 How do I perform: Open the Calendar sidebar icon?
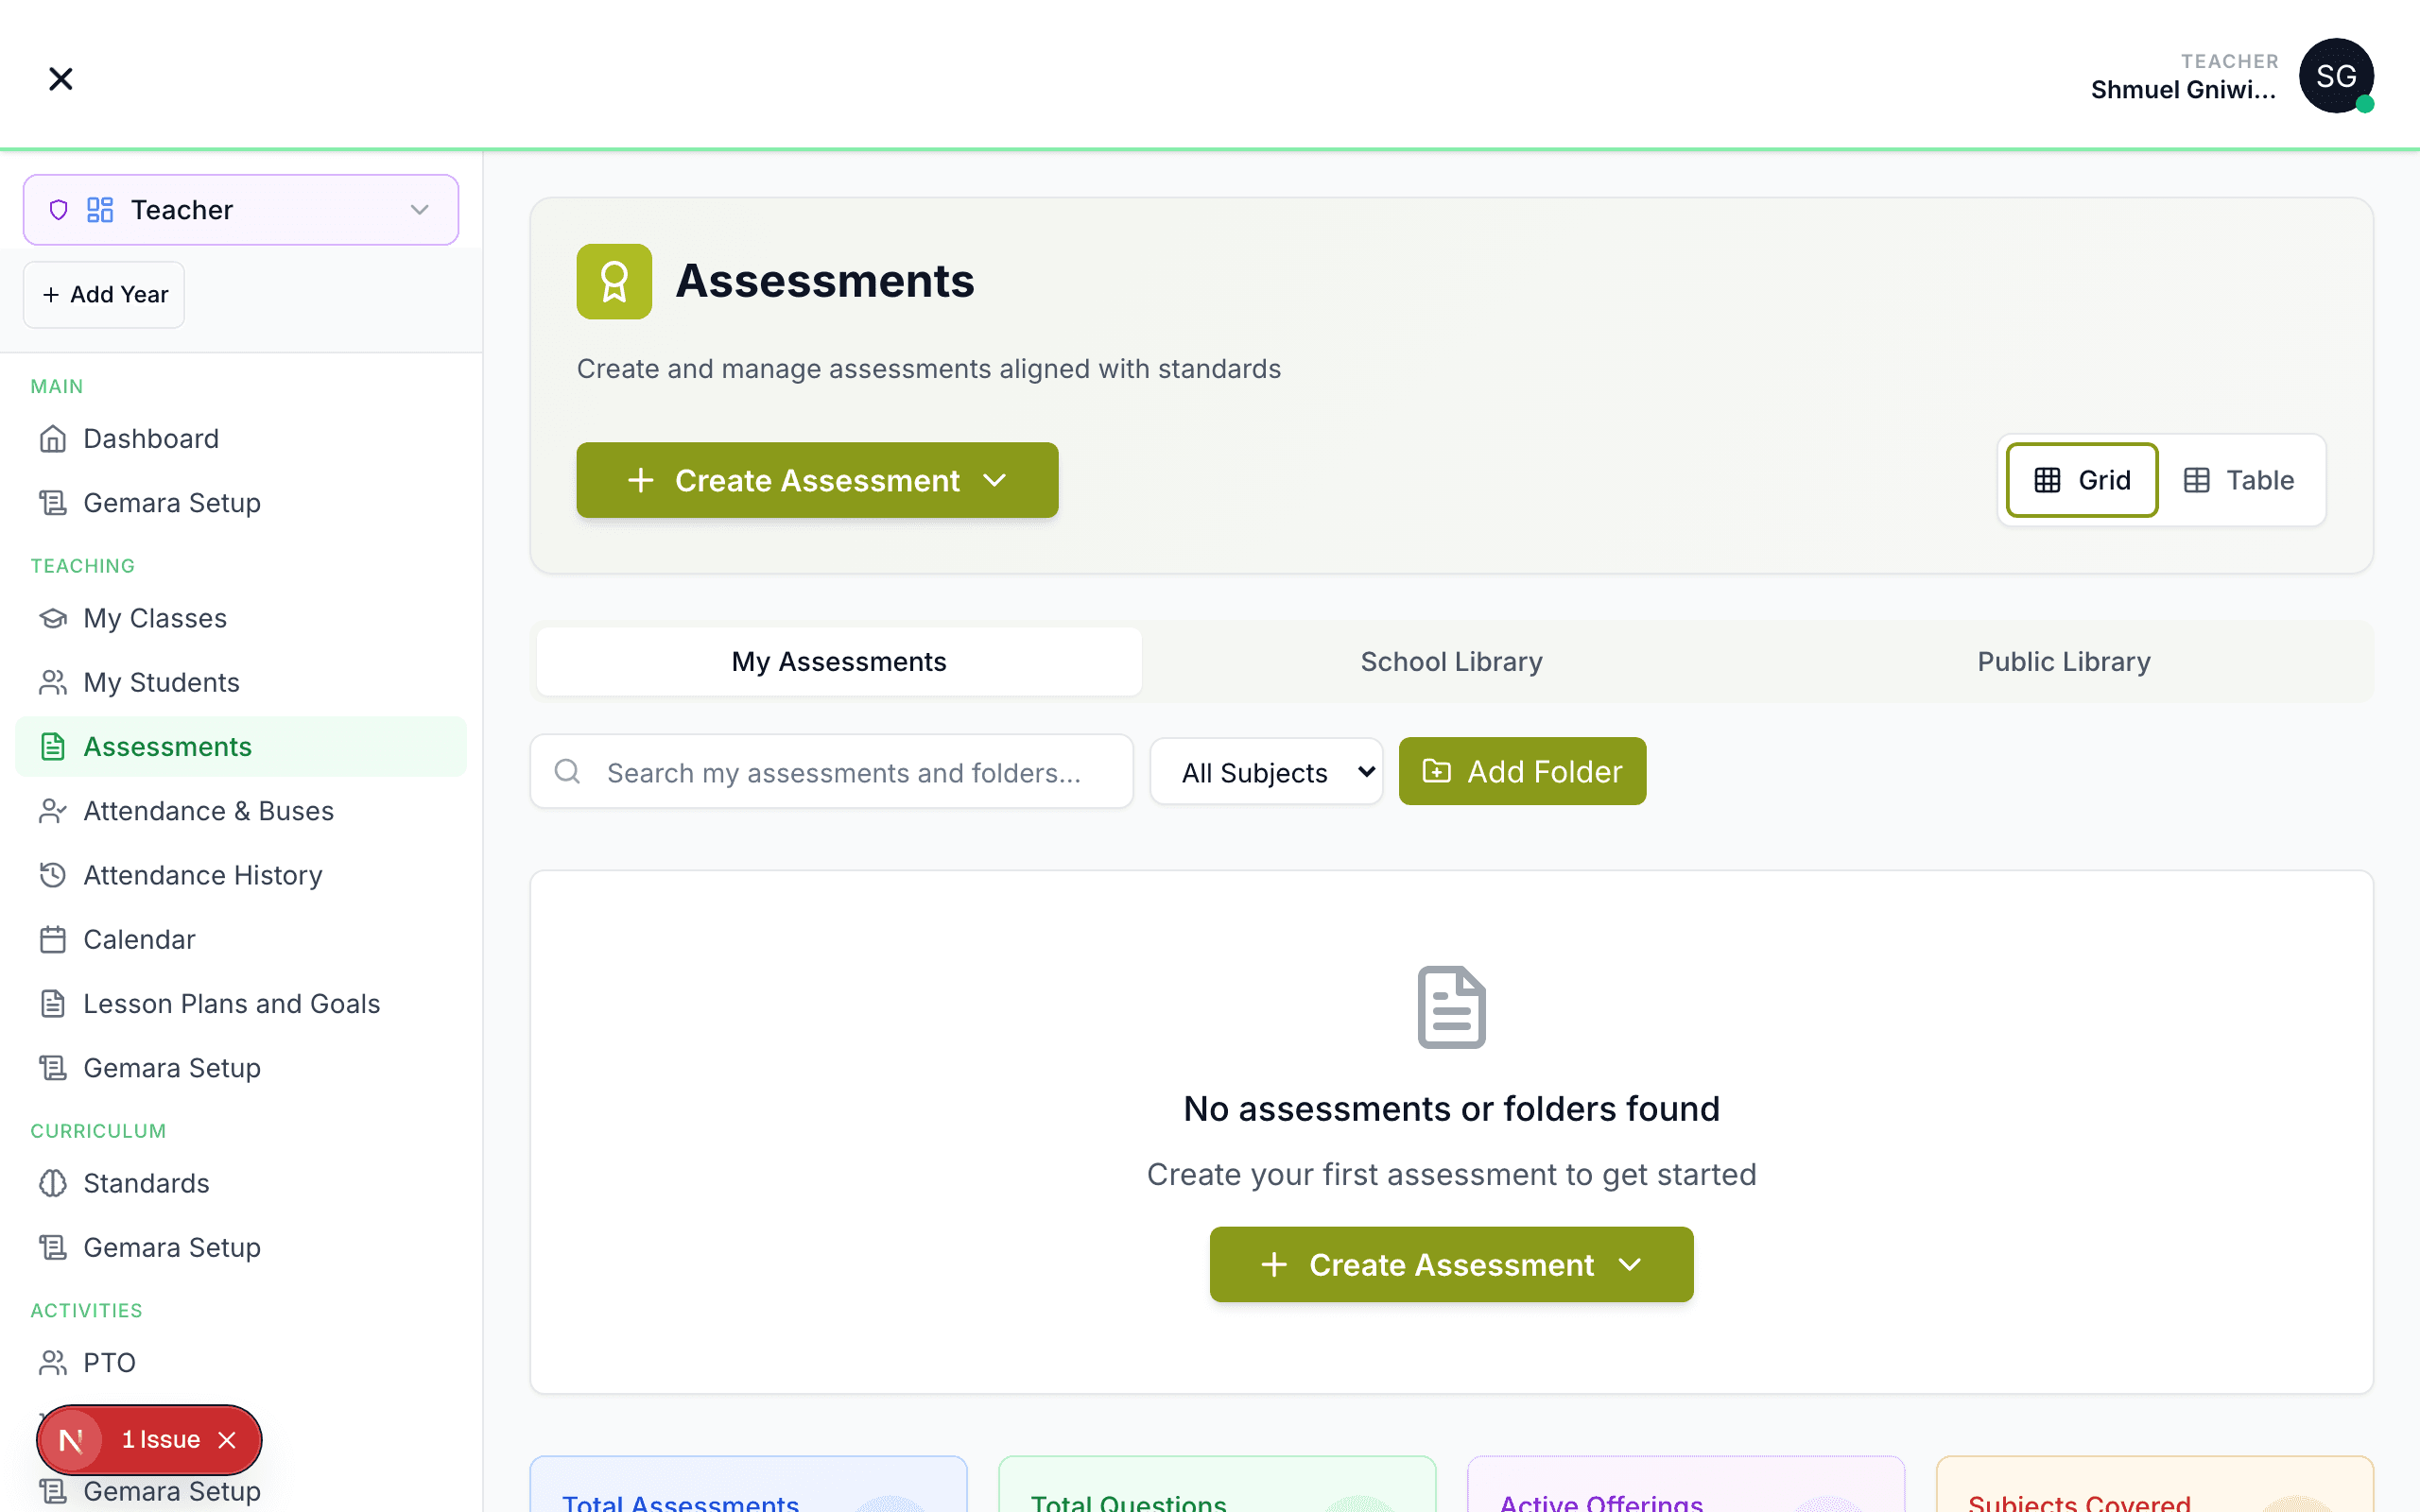coord(53,939)
